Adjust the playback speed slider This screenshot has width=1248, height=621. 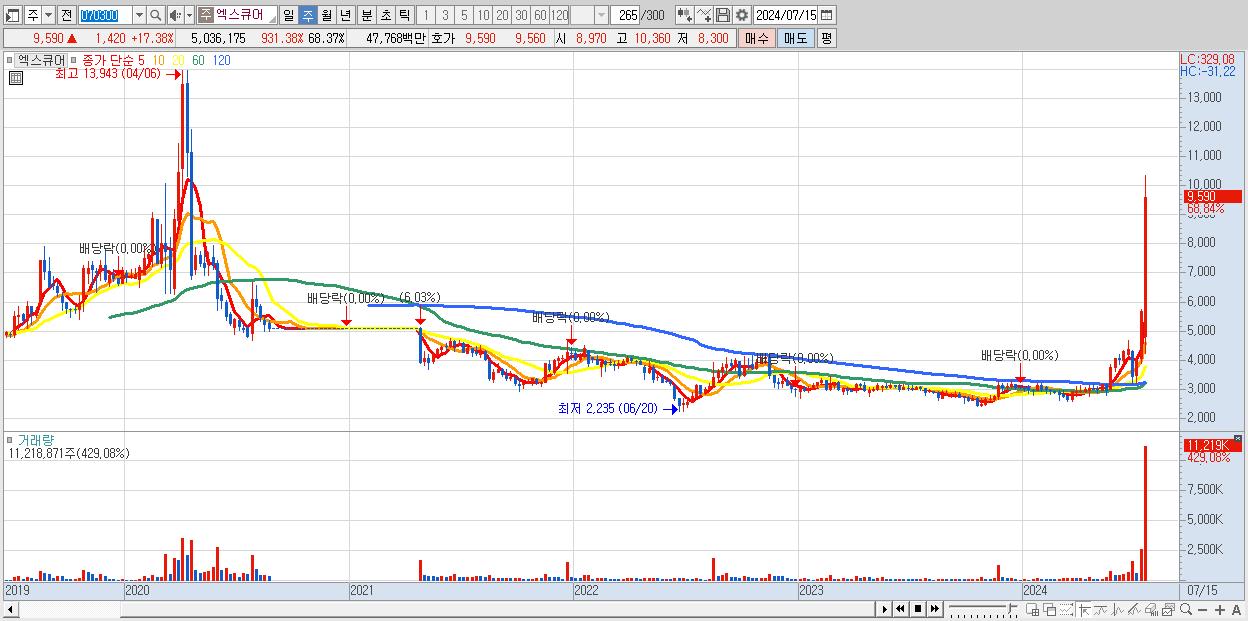click(x=983, y=609)
